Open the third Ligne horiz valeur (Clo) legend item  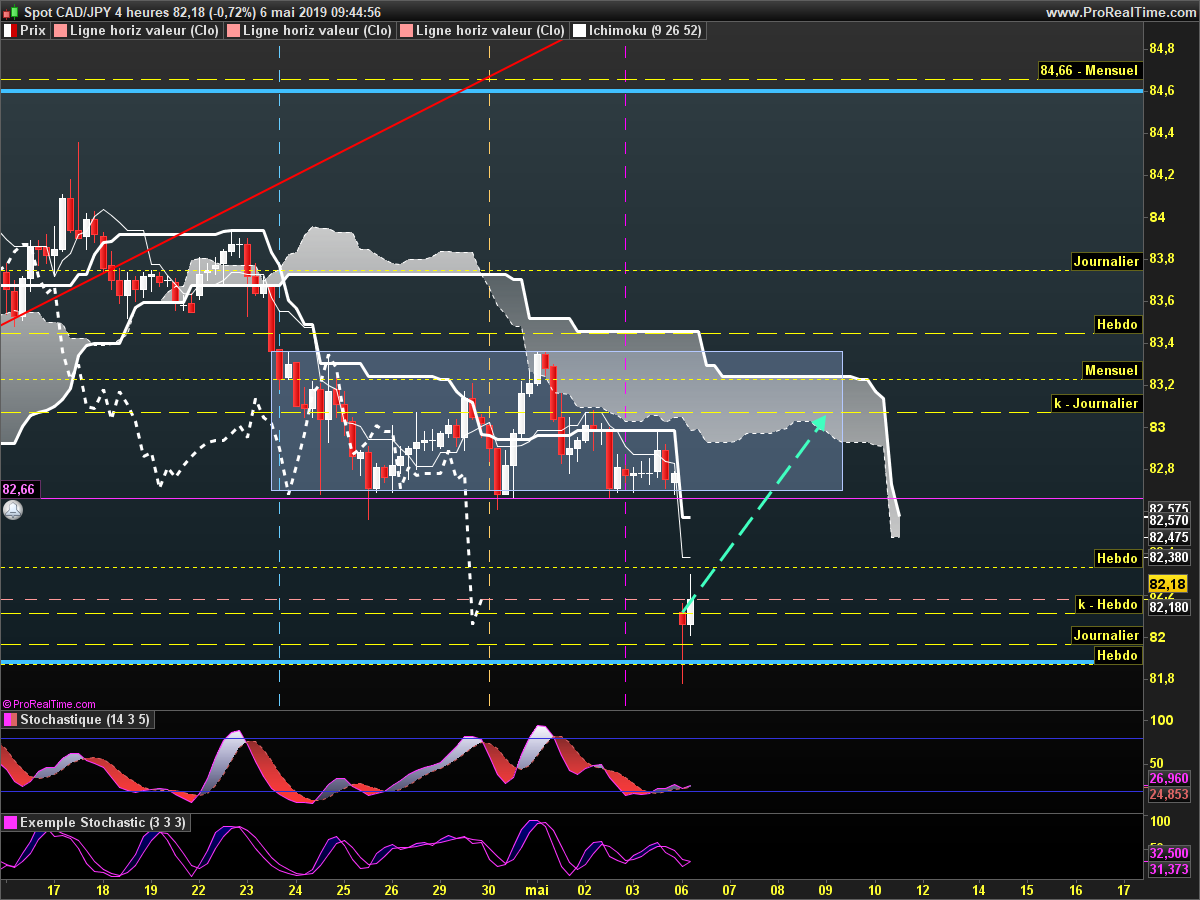click(x=482, y=31)
